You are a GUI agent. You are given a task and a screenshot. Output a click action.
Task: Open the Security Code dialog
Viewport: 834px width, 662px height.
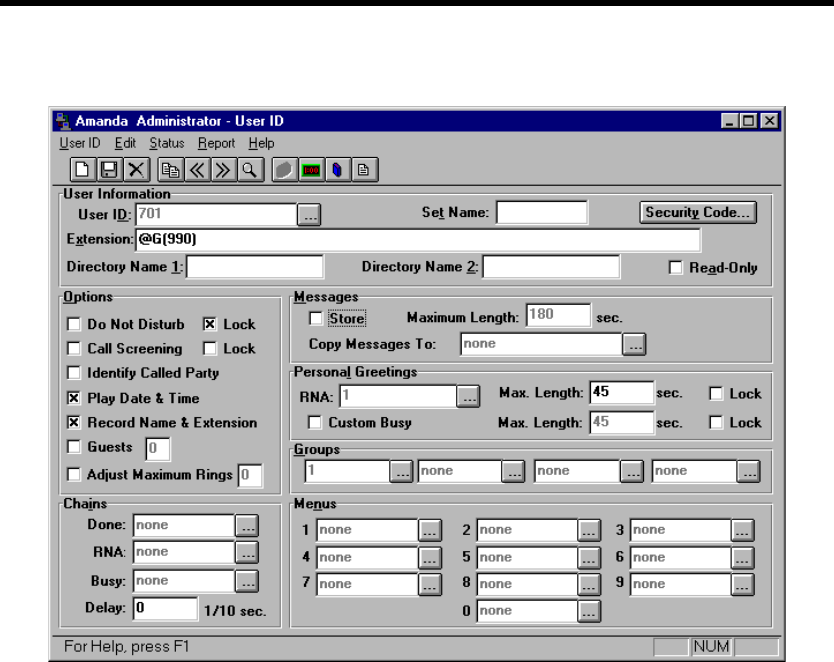click(x=698, y=212)
